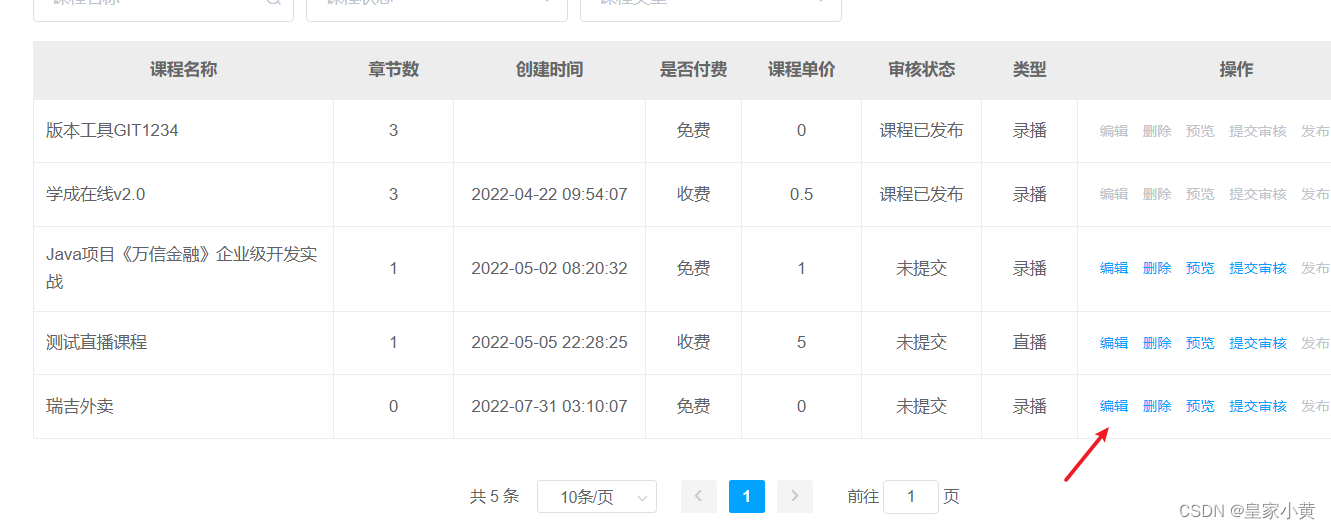This screenshot has width=1331, height=529.
Task: Go to next page arrow in pagination
Action: coord(795,496)
